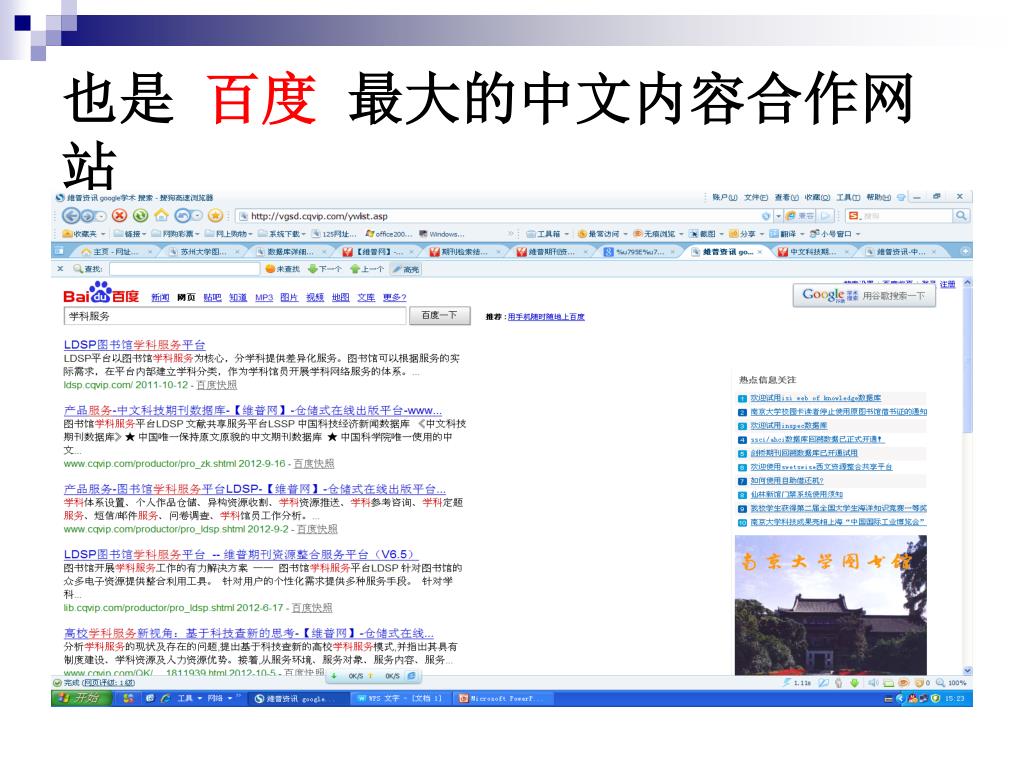
Task: Open the LDSP图书馆学科服务平台 result link
Action: [135, 345]
